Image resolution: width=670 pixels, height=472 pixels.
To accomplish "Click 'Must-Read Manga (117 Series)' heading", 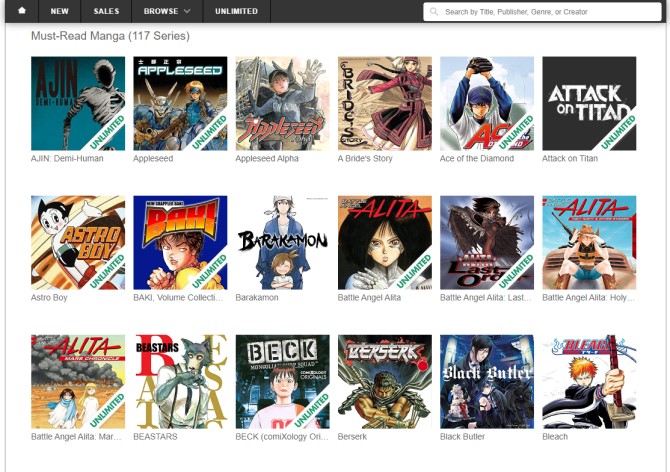I will pos(110,36).
